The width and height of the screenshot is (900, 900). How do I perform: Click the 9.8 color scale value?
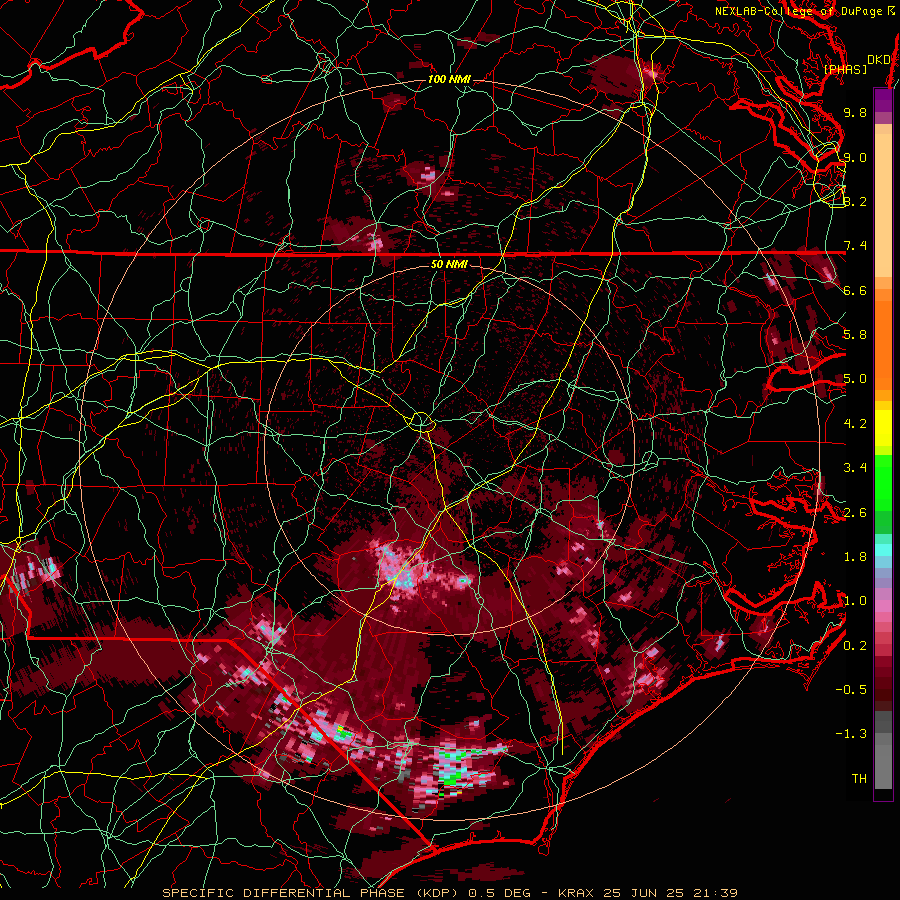[855, 113]
